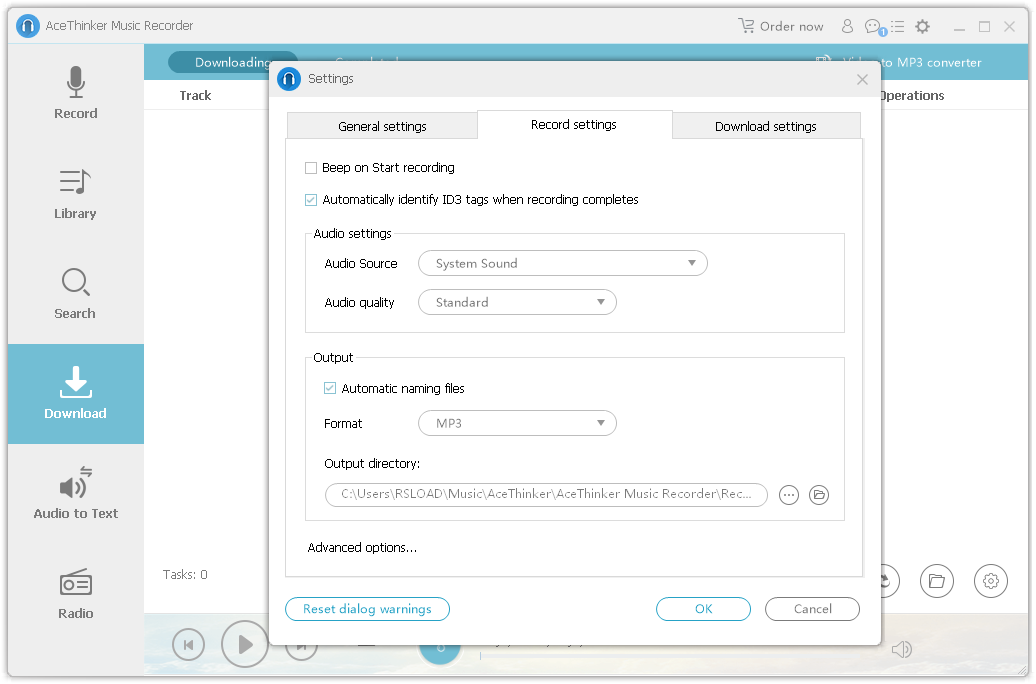The height and width of the screenshot is (684, 1036).
Task: Open the Record section in sidebar
Action: 75,93
